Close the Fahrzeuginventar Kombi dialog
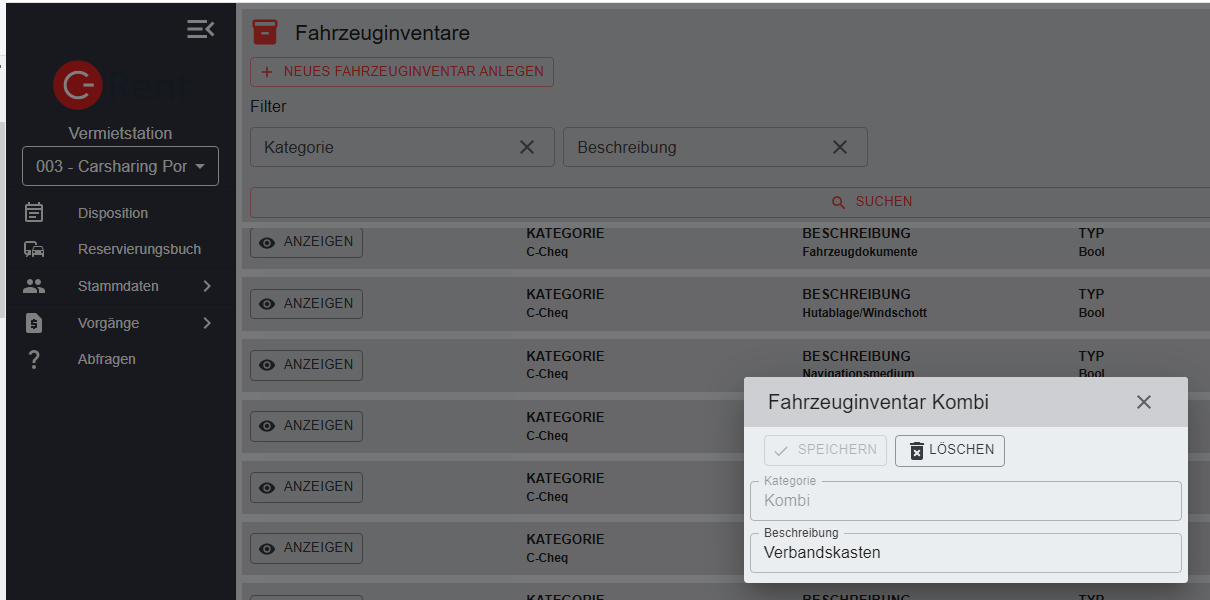The image size is (1210, 600). (1144, 402)
